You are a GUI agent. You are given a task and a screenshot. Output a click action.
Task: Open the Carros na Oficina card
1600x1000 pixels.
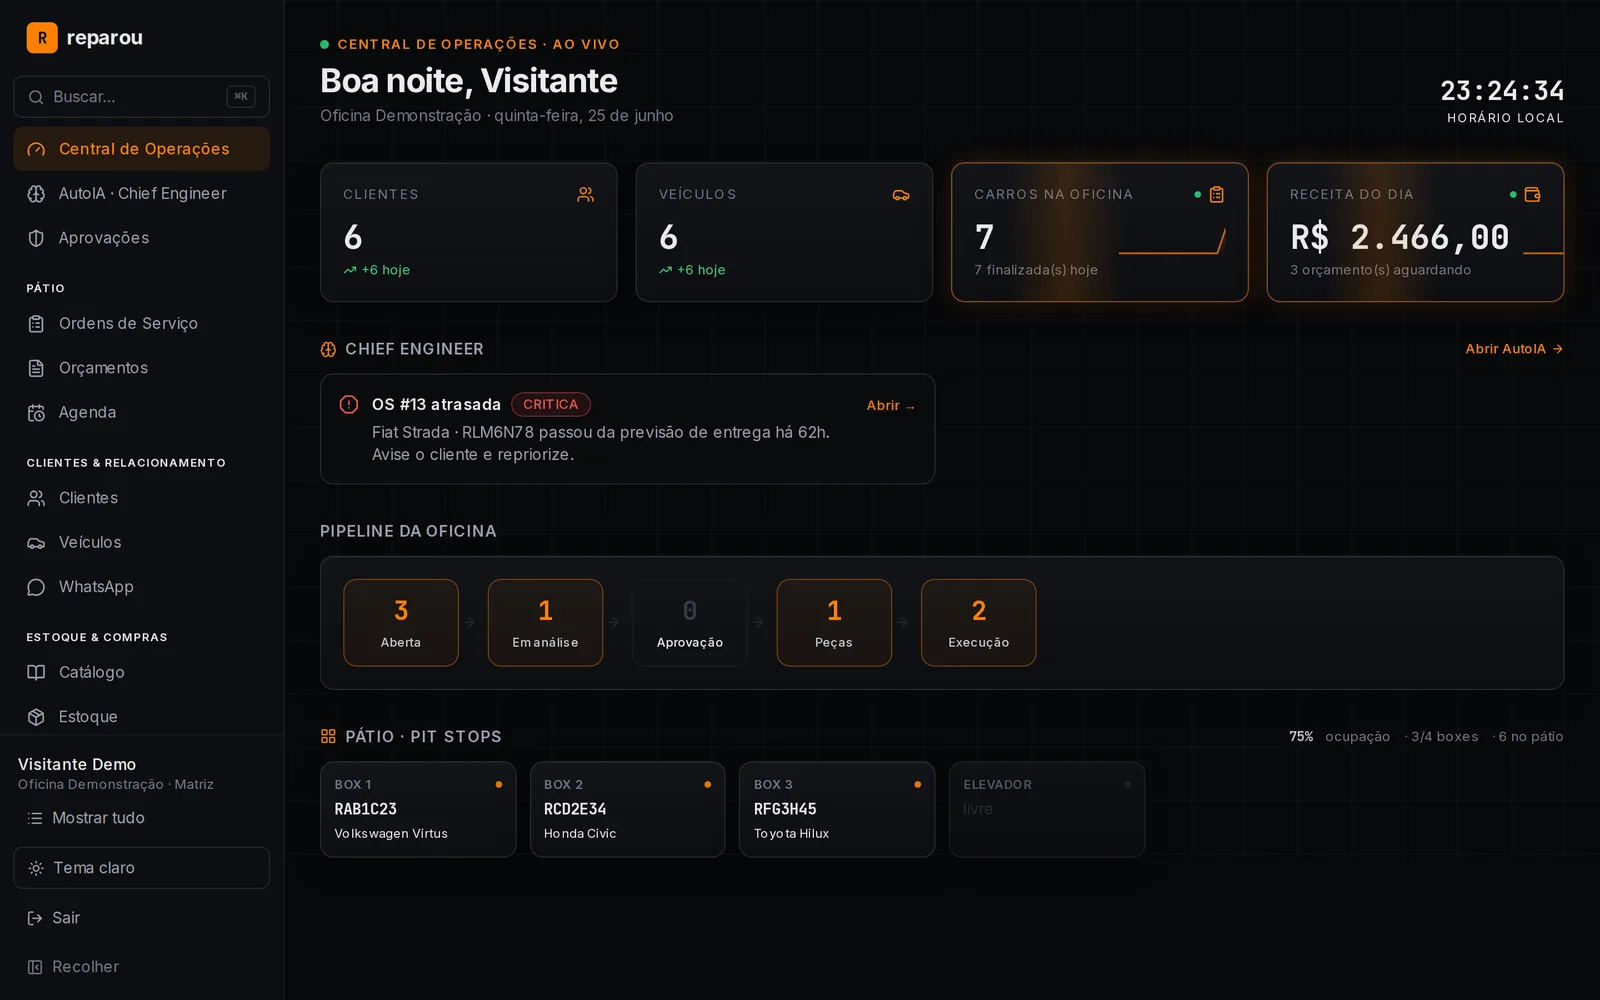(1100, 232)
